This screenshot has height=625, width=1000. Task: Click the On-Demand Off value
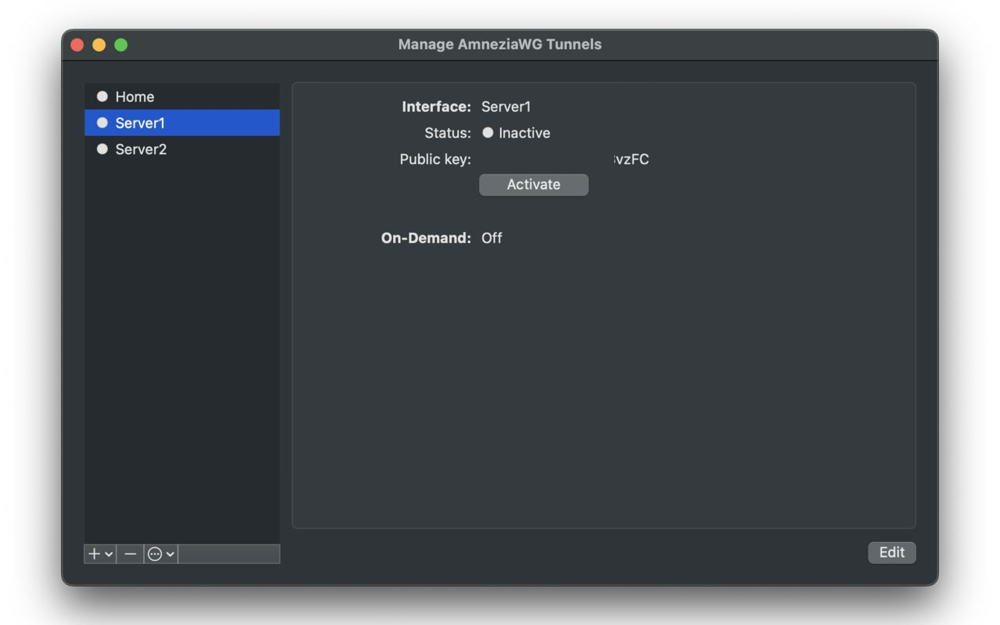pos(492,238)
